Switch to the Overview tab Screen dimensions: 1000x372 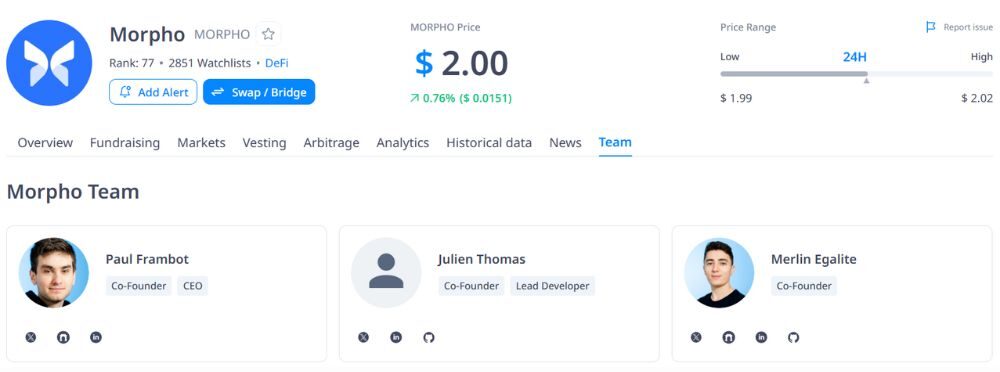pos(45,143)
